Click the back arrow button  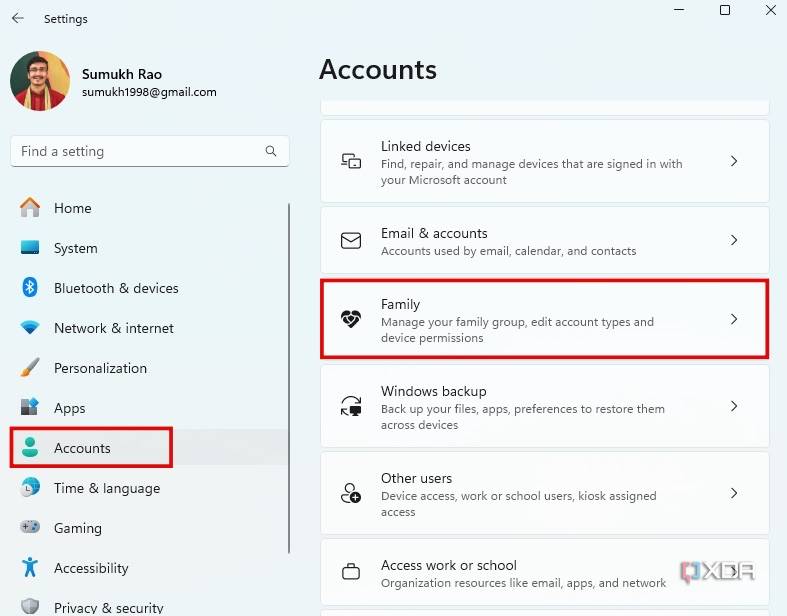(x=18, y=18)
